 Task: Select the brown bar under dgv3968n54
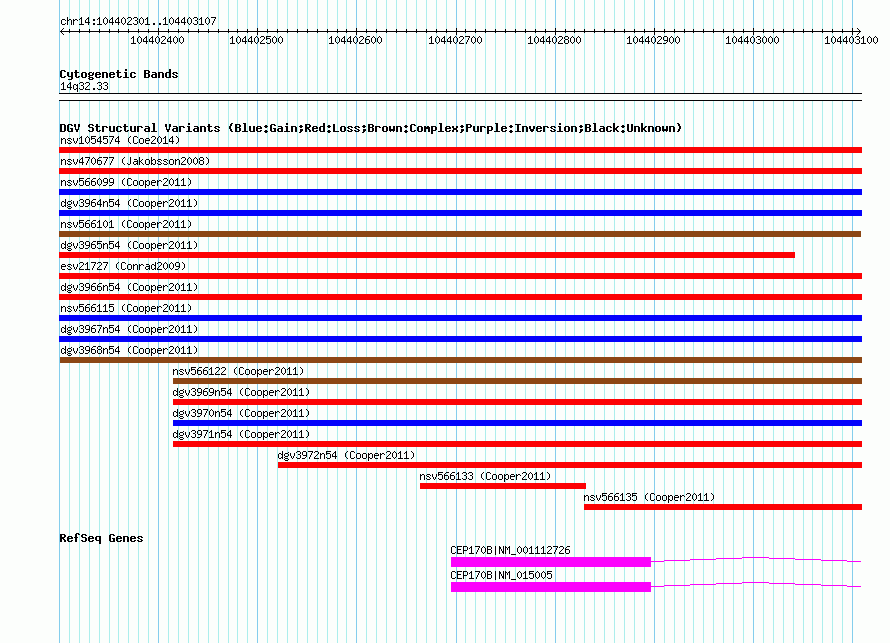tap(460, 360)
